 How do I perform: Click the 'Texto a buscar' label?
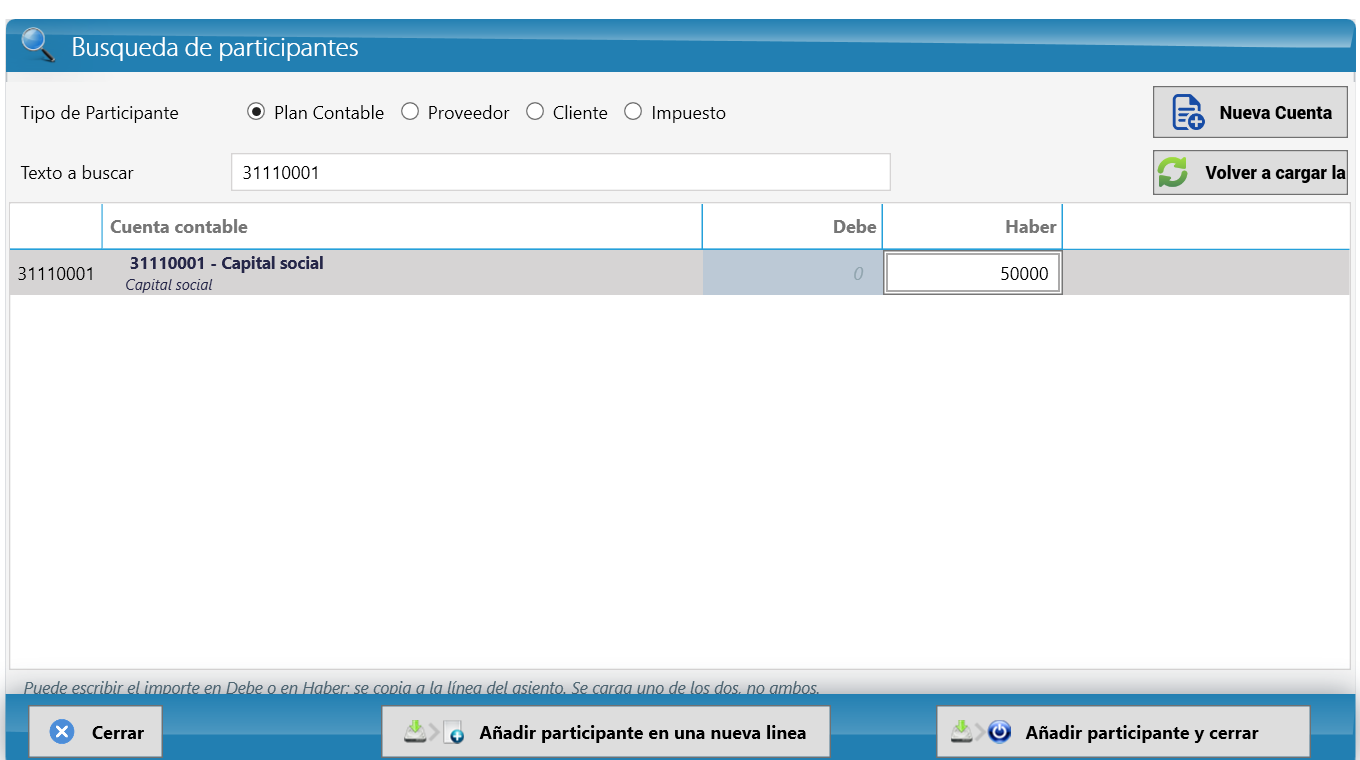point(77,173)
